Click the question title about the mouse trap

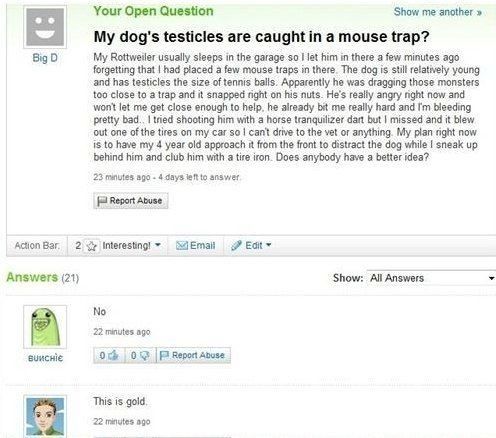pos(261,37)
